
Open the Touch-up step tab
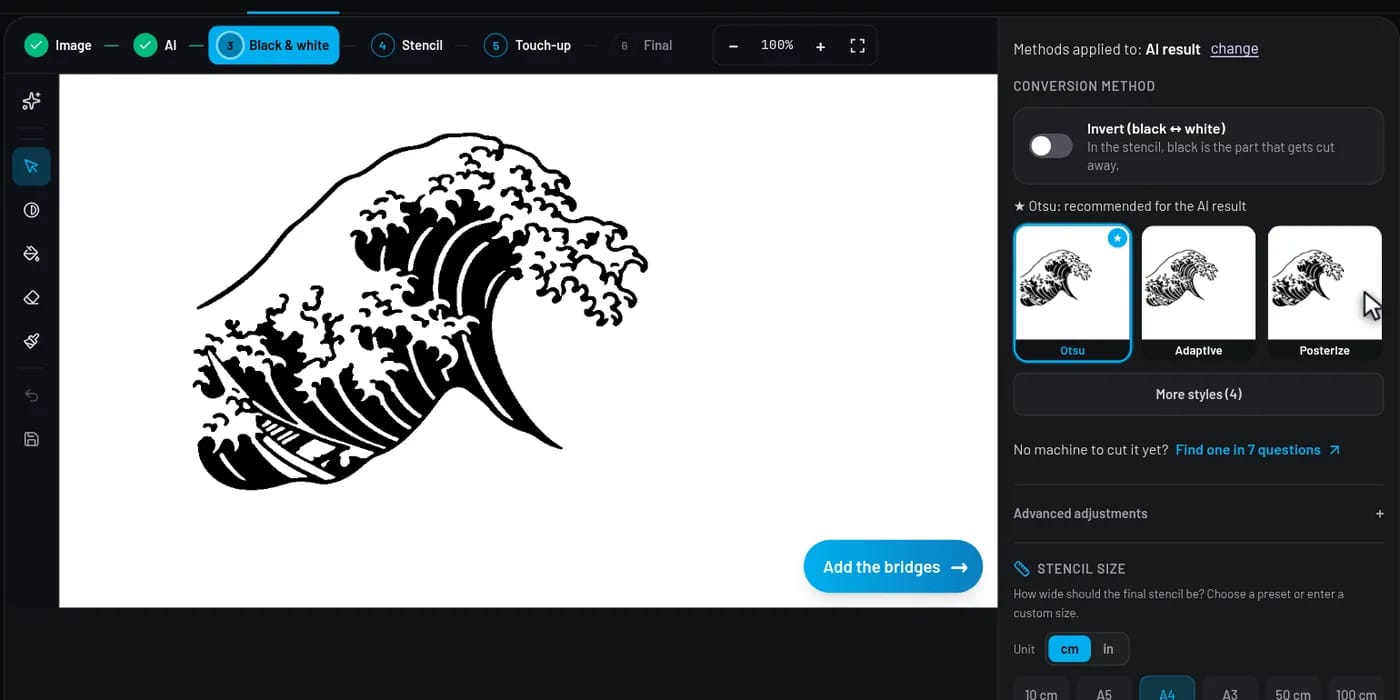pyautogui.click(x=528, y=45)
